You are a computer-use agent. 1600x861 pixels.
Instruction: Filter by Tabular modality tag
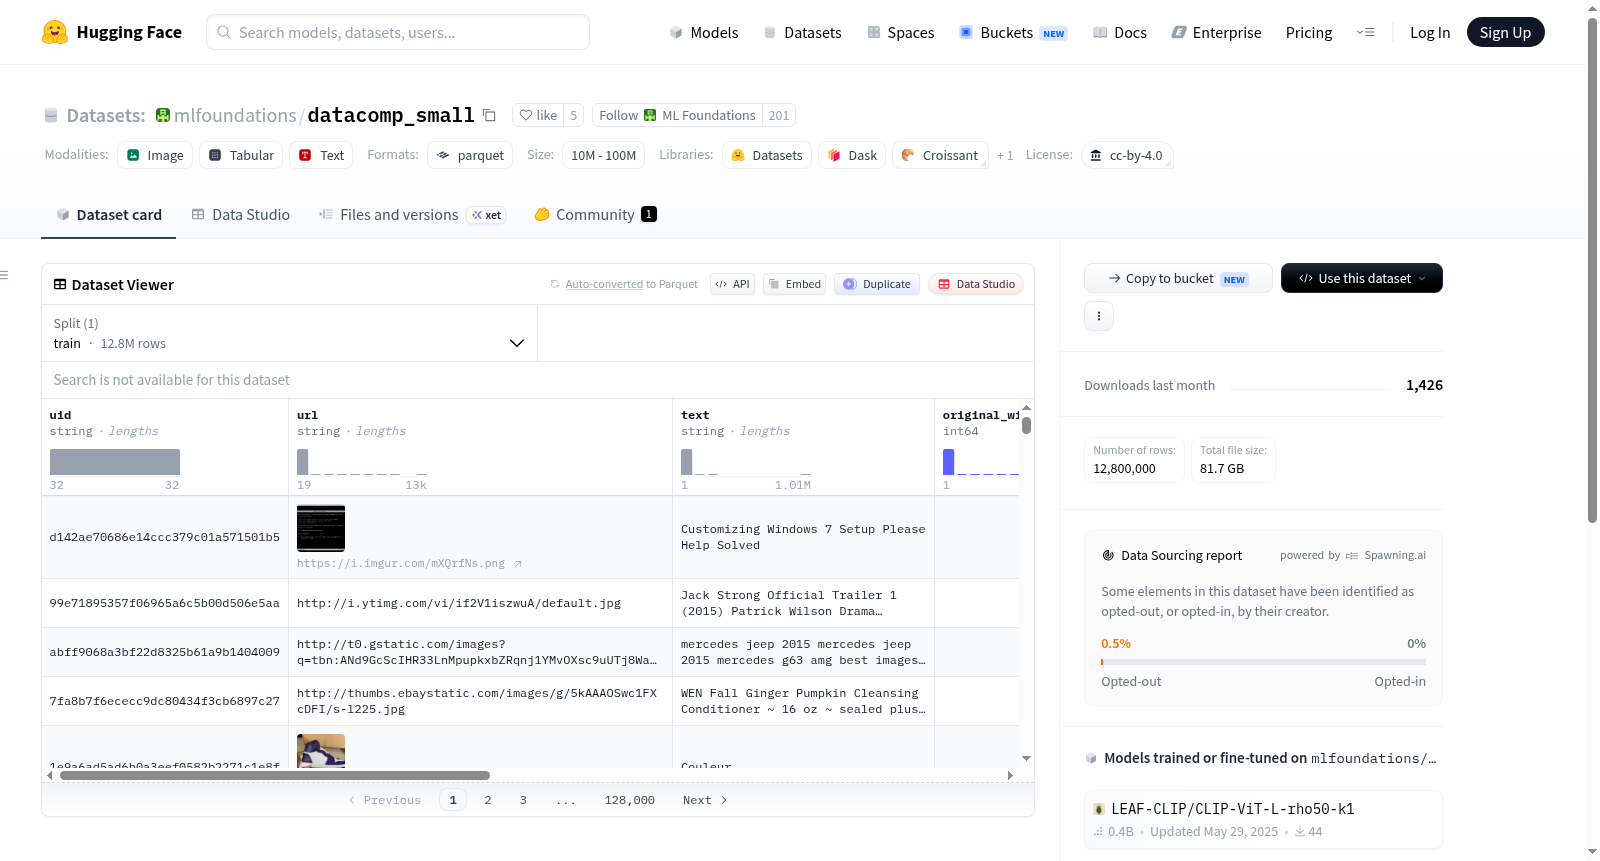[241, 155]
